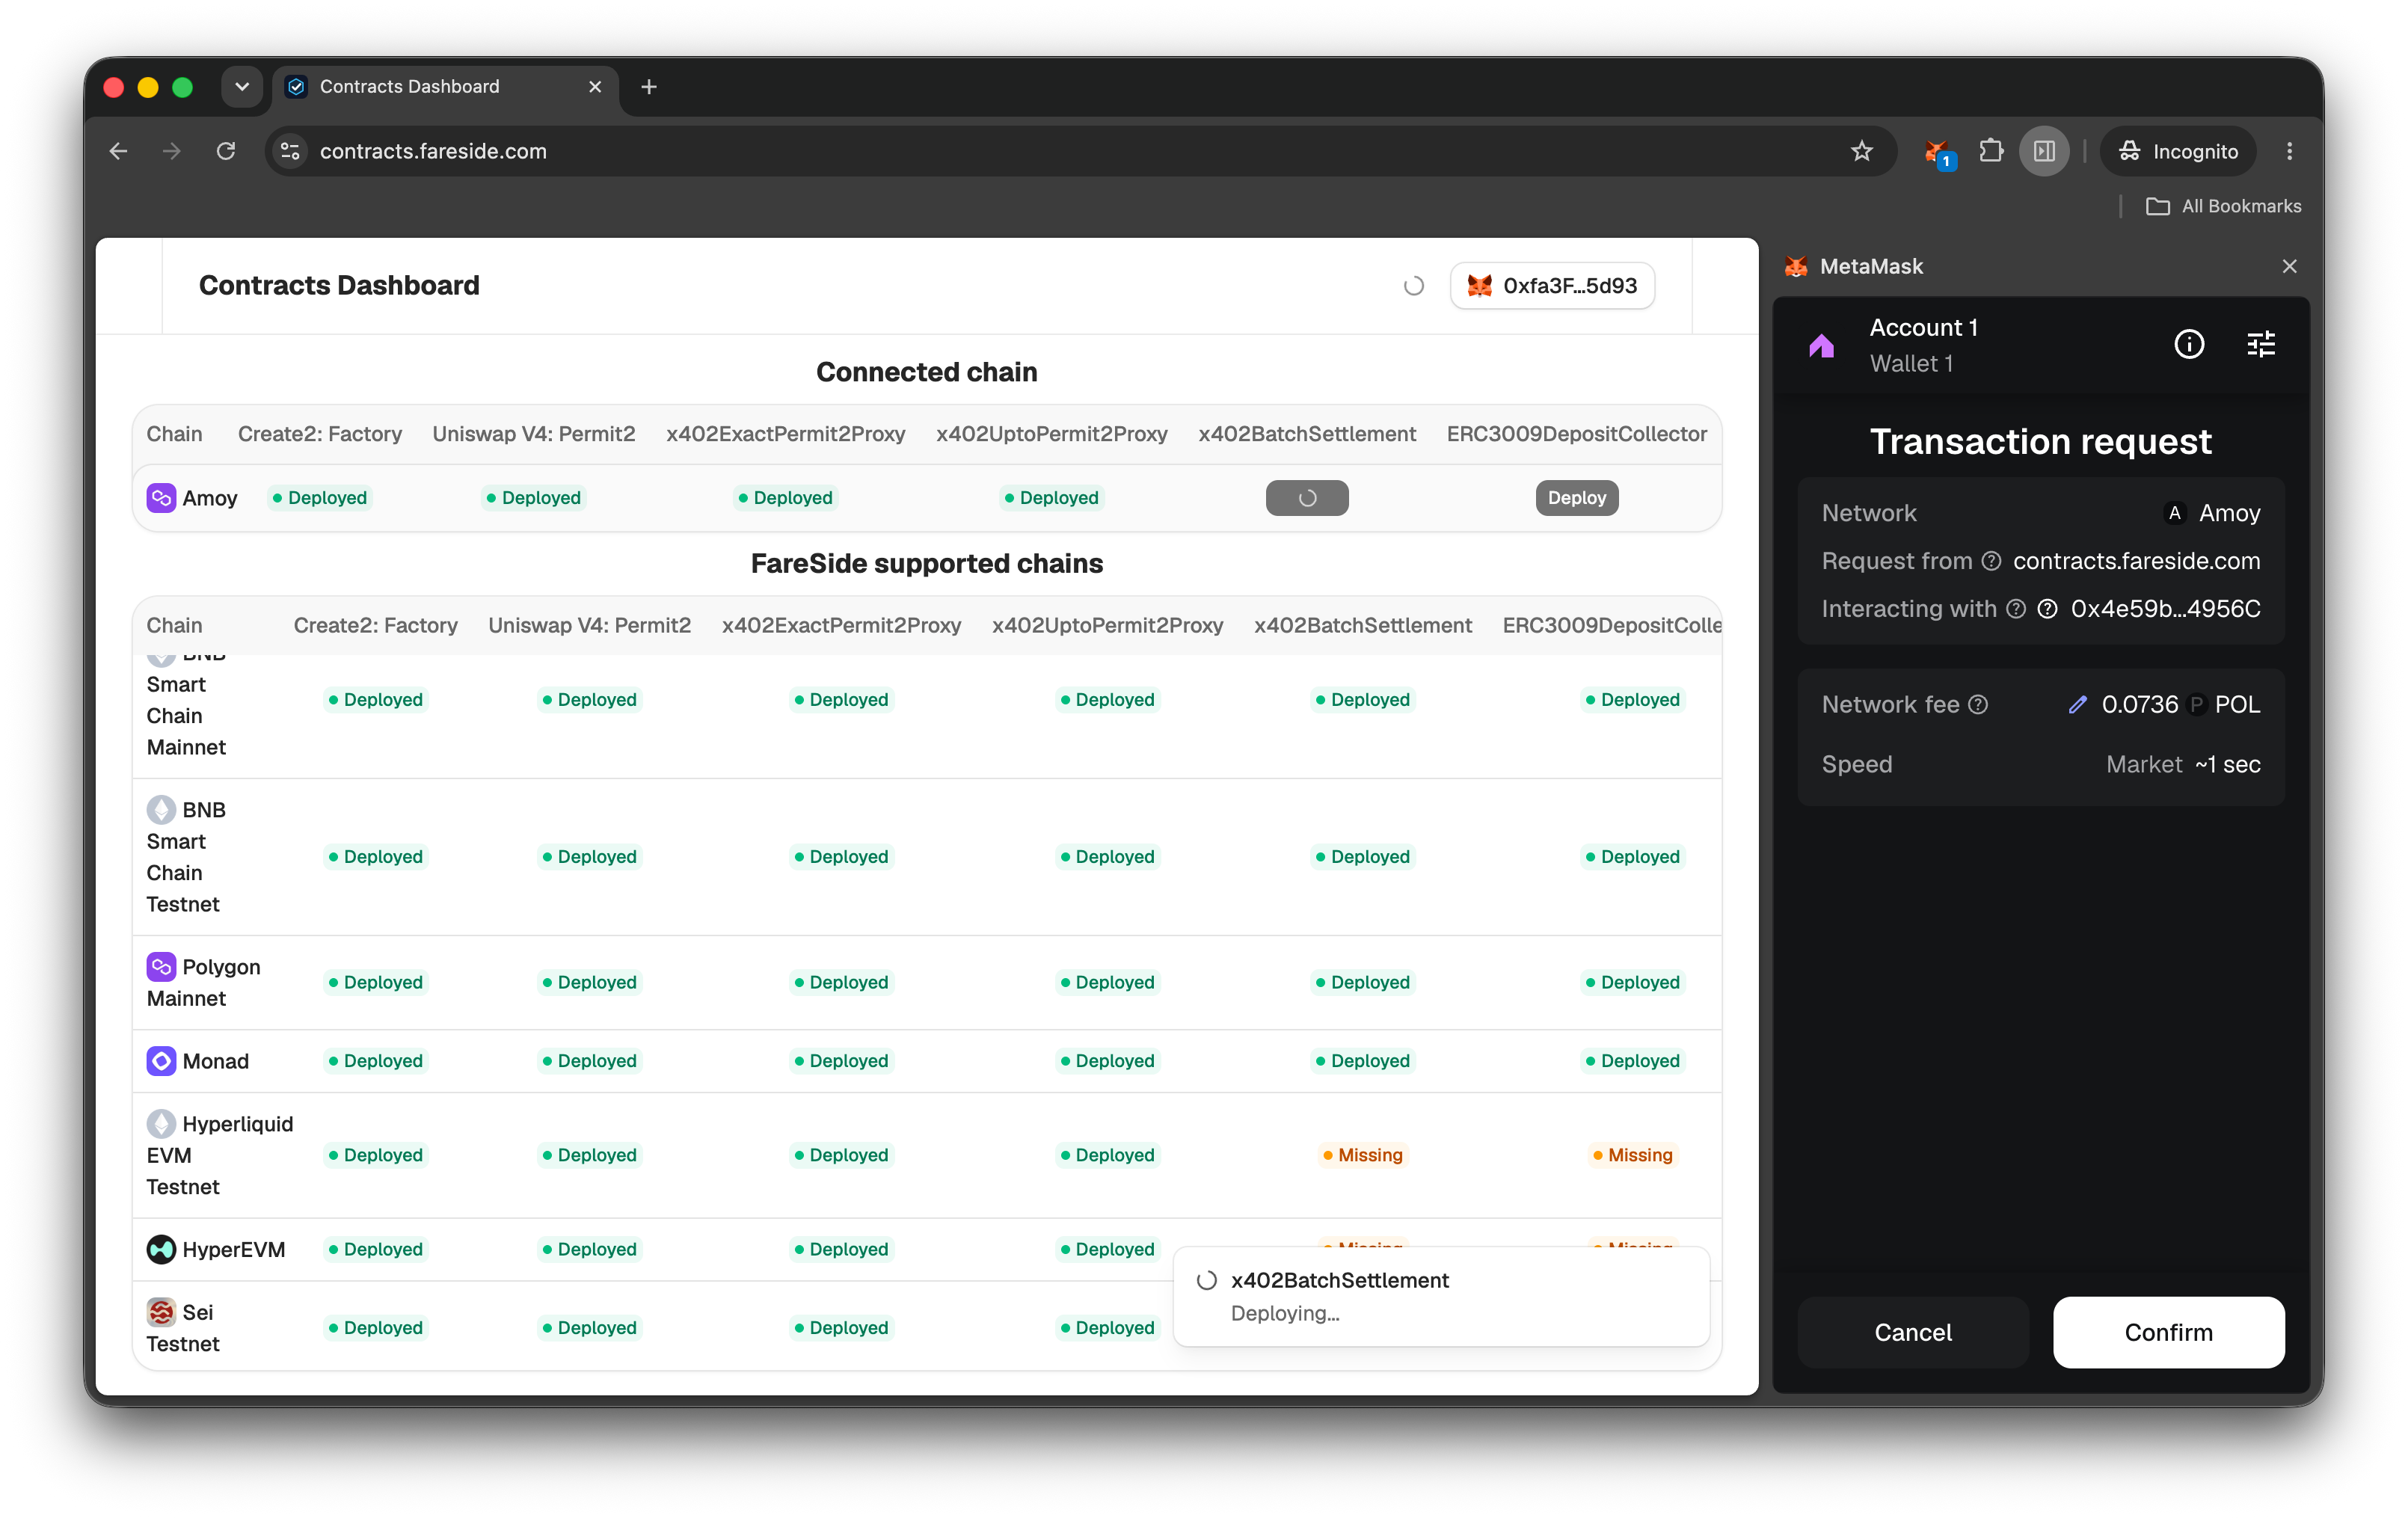Click the Incognito profile indicator

pos(2179,151)
